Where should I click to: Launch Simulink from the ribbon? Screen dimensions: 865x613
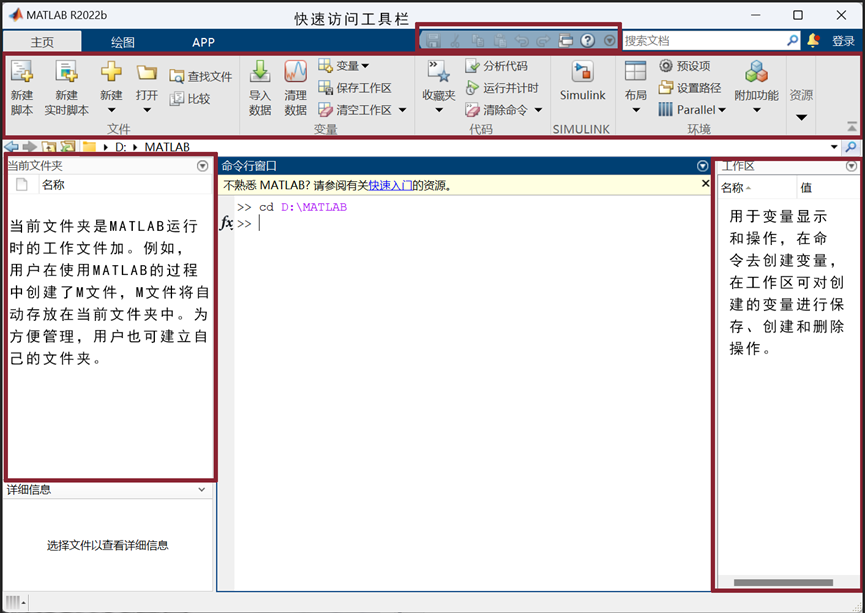(x=583, y=82)
